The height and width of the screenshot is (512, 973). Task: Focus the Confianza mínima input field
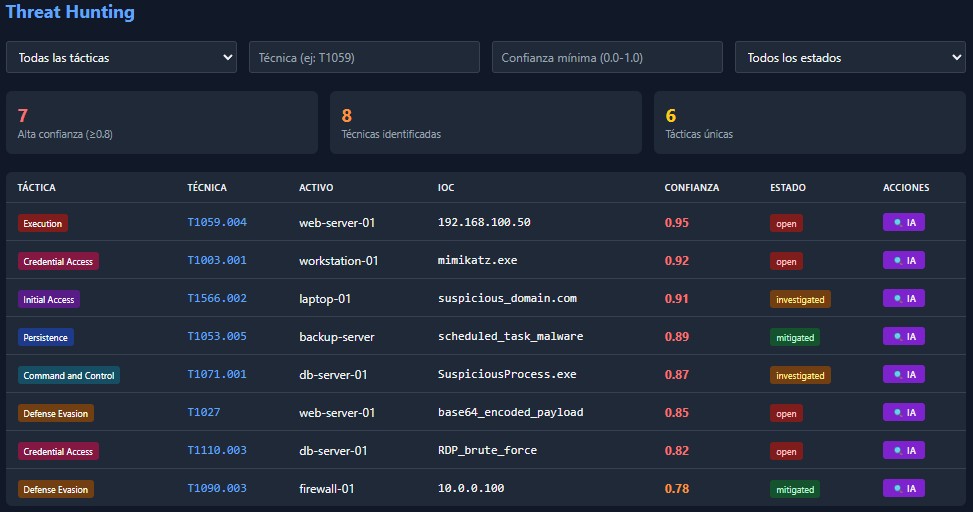point(607,57)
